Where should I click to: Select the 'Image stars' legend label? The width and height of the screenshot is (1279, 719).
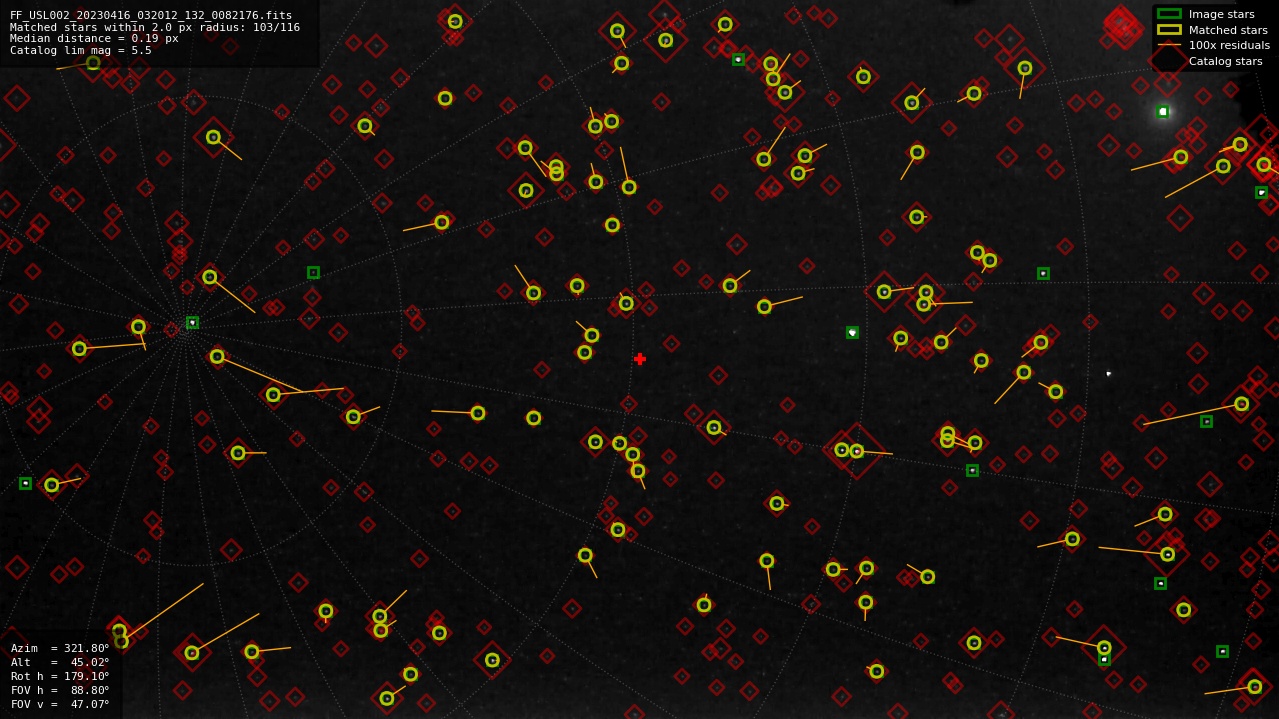pos(1221,14)
